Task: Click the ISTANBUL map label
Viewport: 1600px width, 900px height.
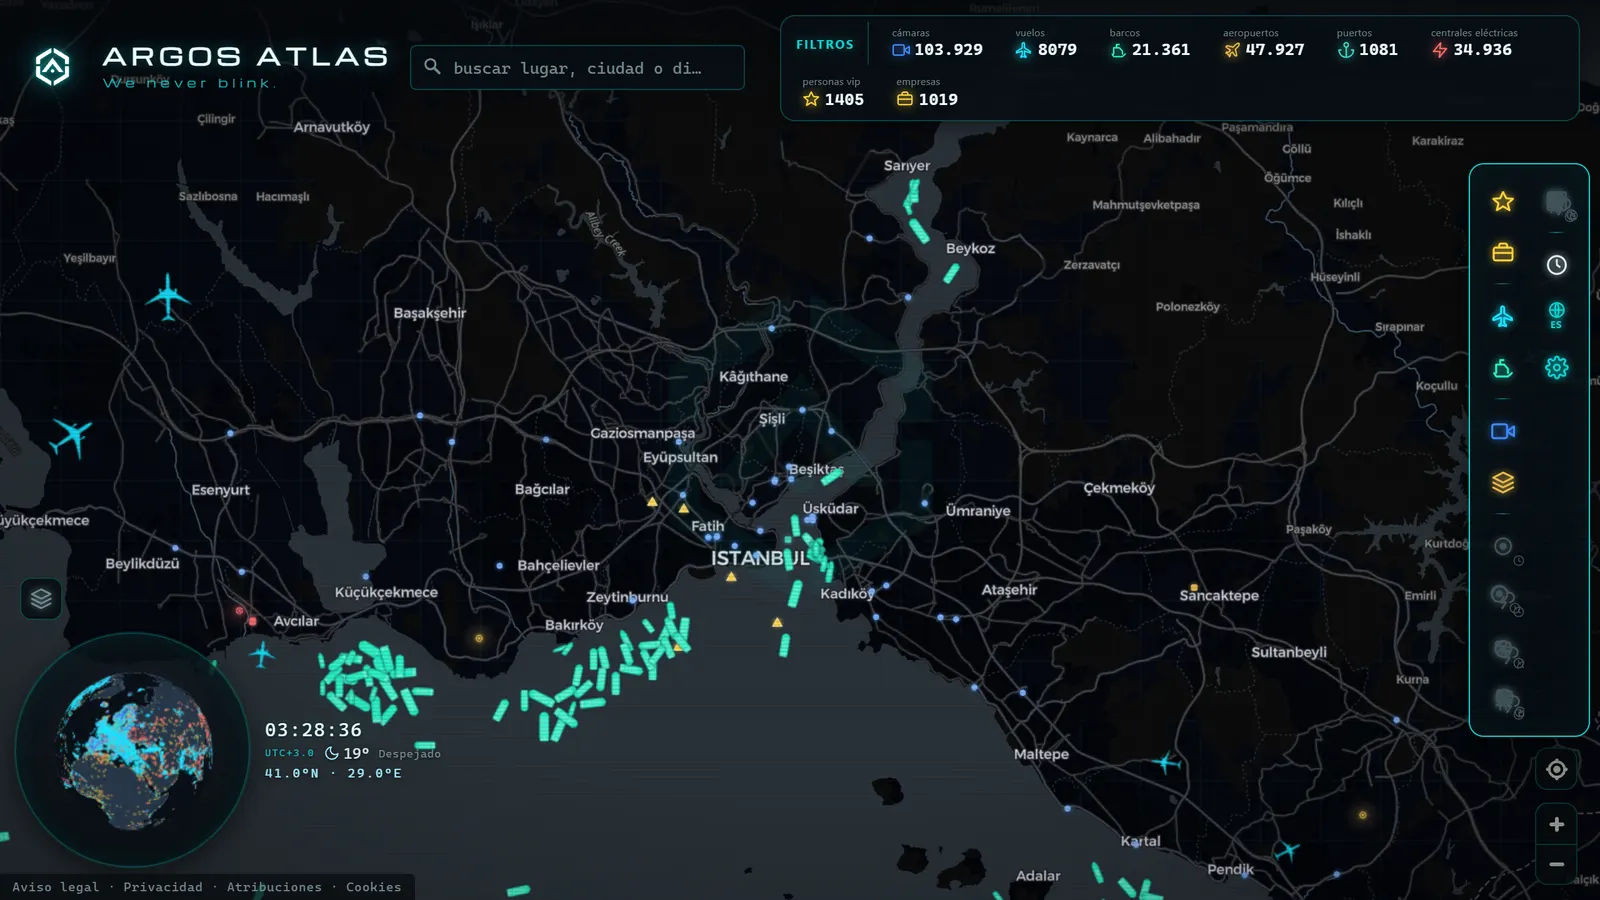Action: [x=760, y=558]
